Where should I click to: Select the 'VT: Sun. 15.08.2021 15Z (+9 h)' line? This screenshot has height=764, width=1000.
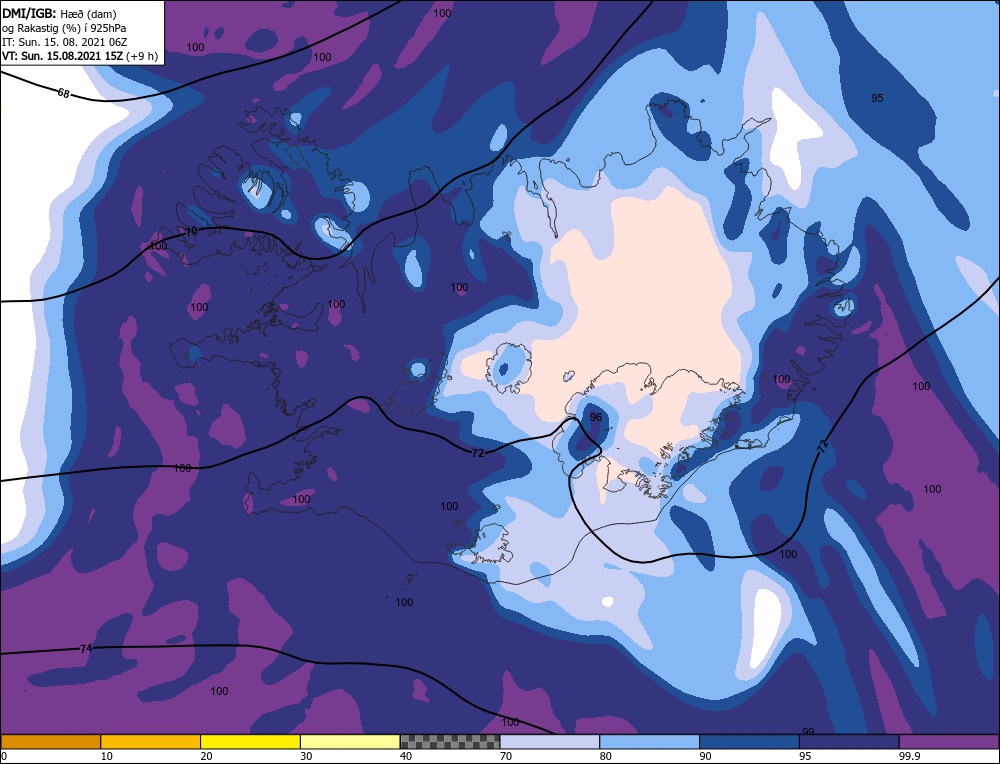click(x=80, y=56)
